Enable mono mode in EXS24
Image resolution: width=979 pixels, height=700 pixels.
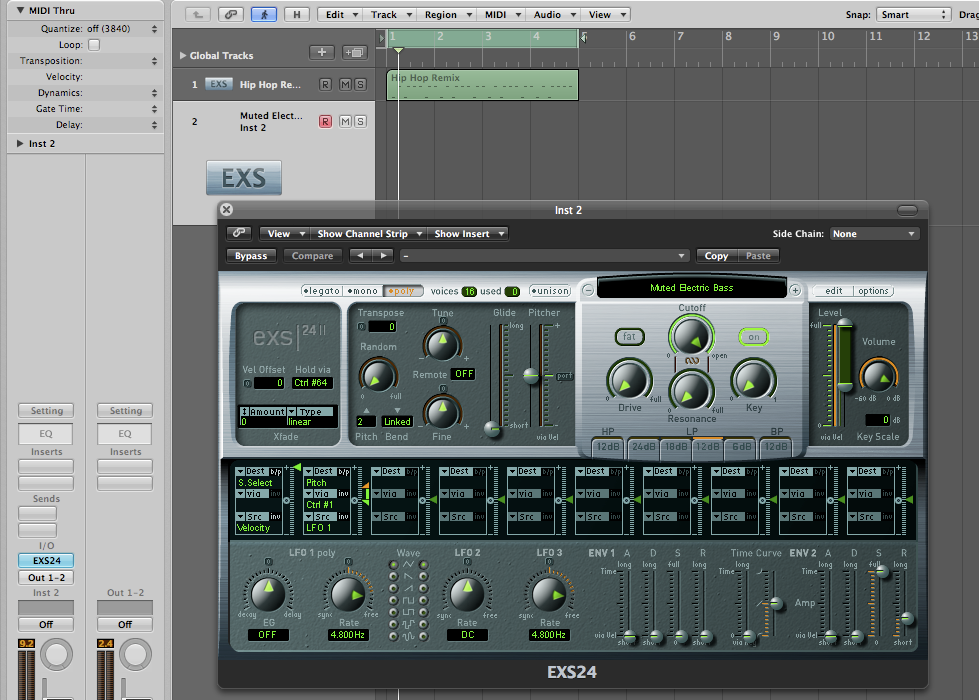pos(363,291)
